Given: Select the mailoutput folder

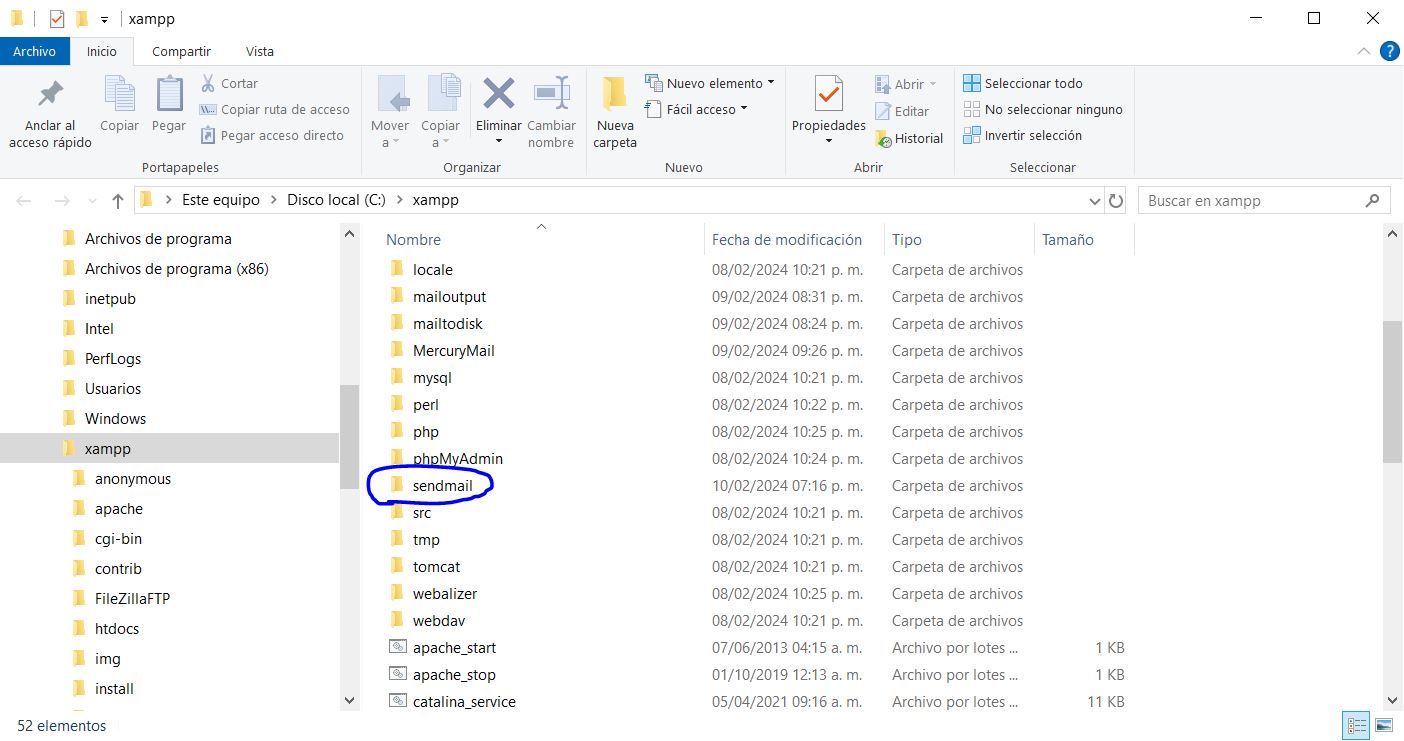Looking at the screenshot, I should click(x=449, y=297).
